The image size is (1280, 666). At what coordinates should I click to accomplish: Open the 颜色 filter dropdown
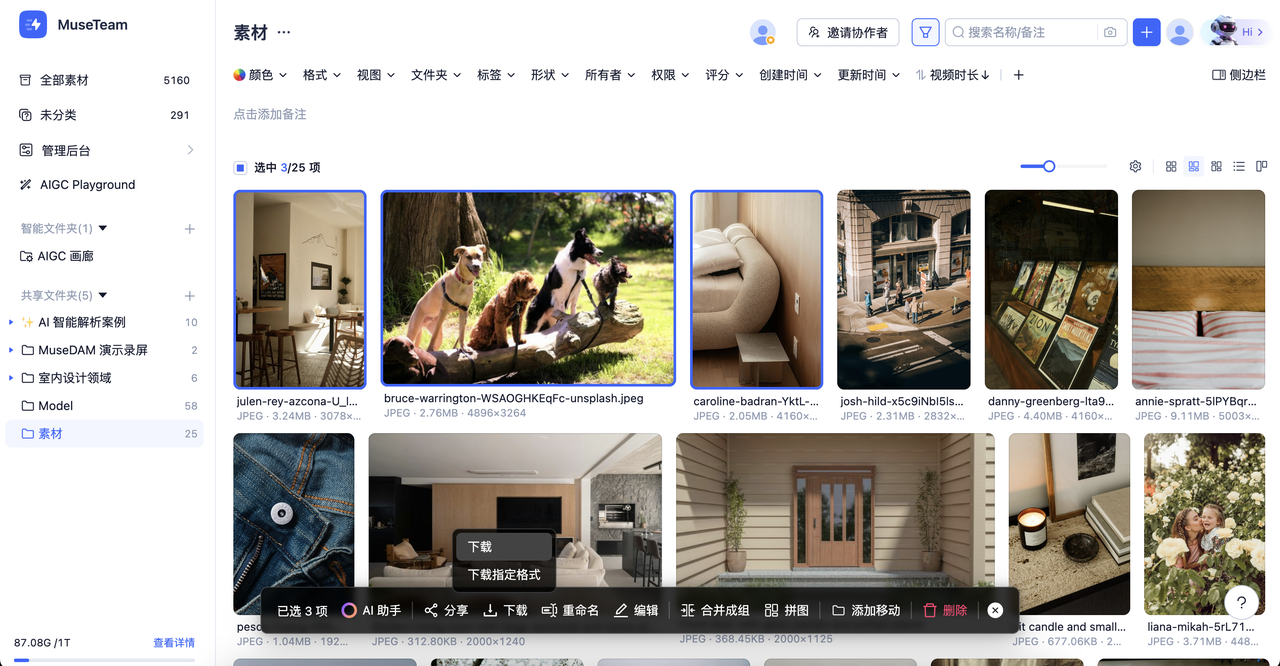click(260, 74)
